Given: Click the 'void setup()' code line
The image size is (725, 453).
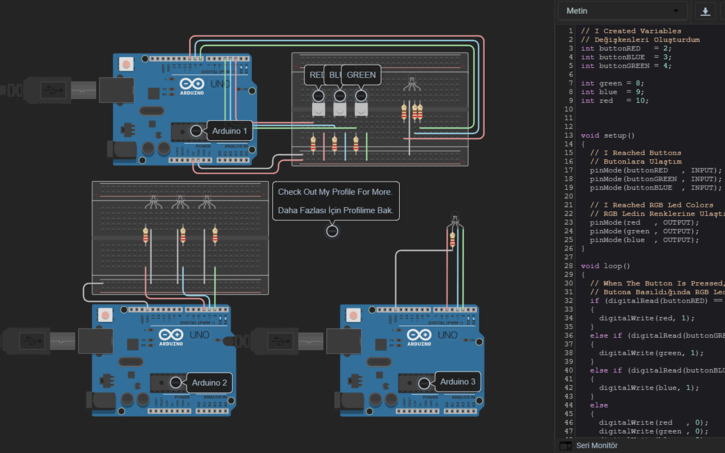Looking at the screenshot, I should click(x=608, y=134).
